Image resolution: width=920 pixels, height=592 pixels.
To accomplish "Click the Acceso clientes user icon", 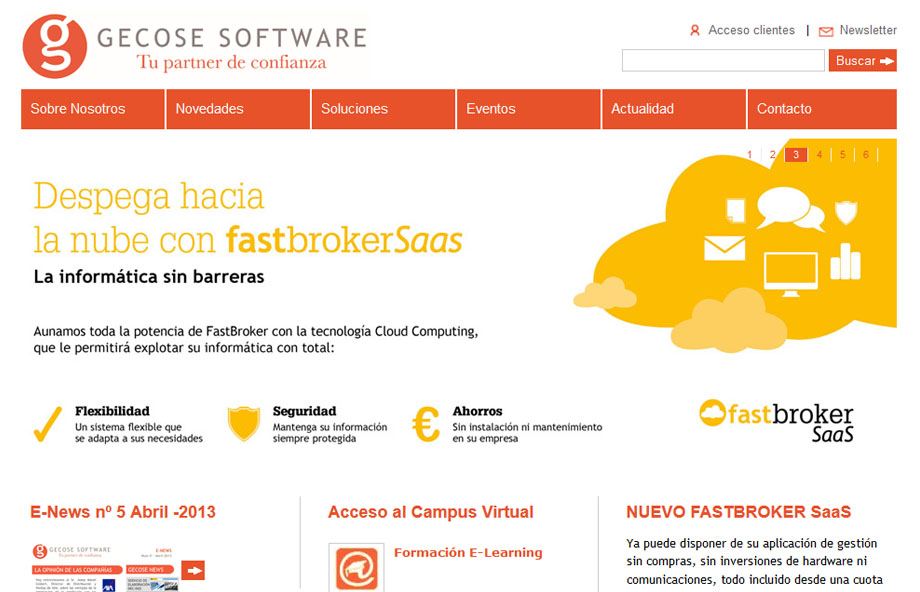I will (x=695, y=31).
